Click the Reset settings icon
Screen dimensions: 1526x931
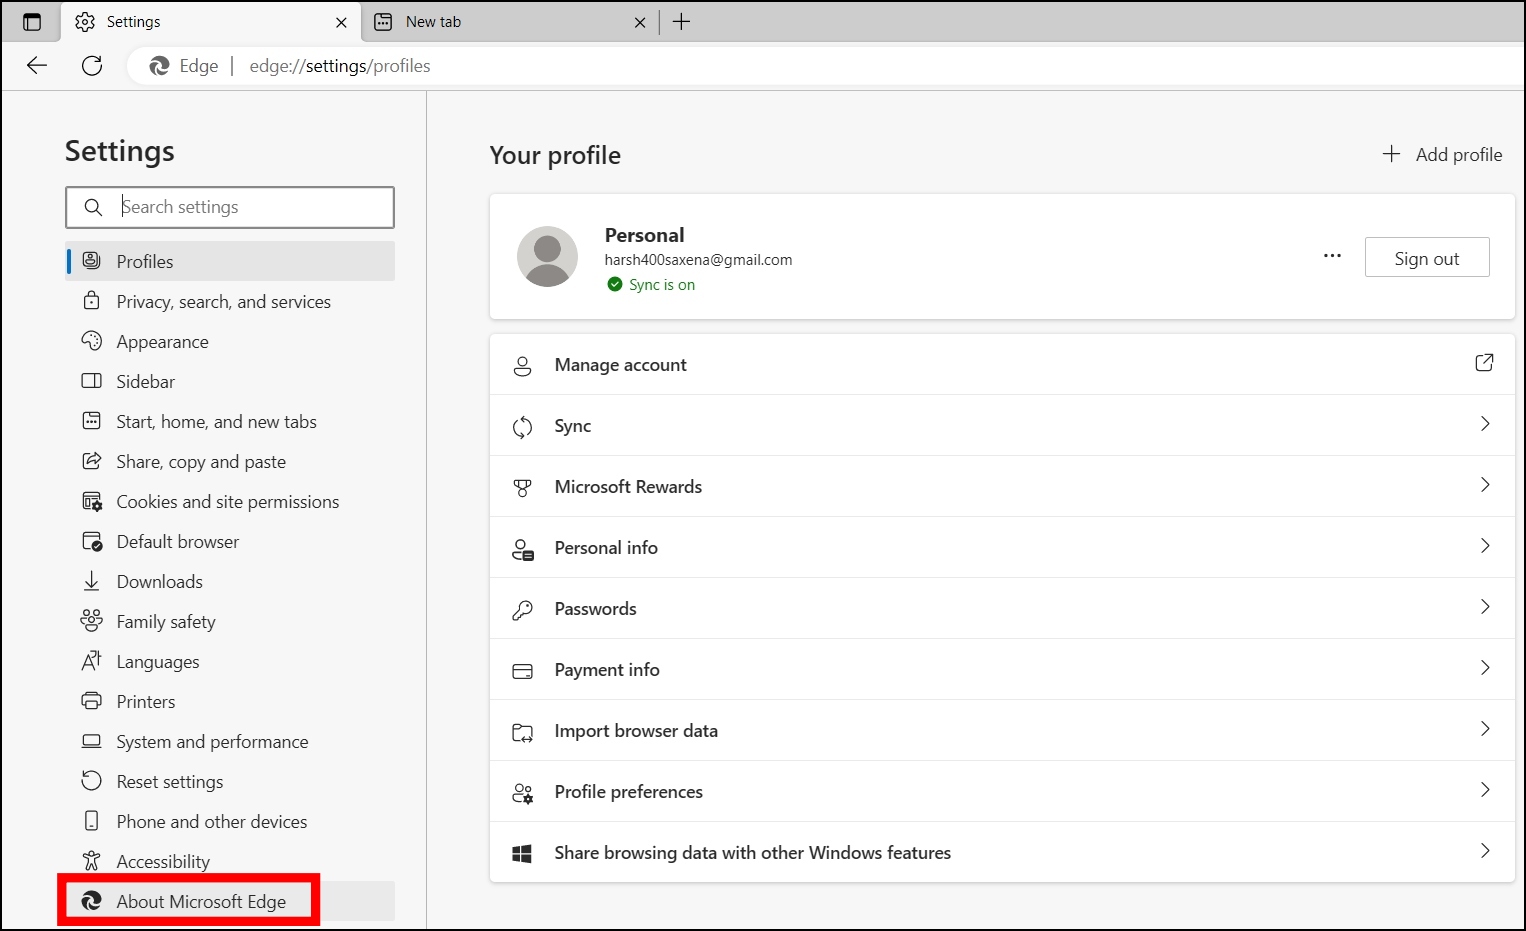92,781
